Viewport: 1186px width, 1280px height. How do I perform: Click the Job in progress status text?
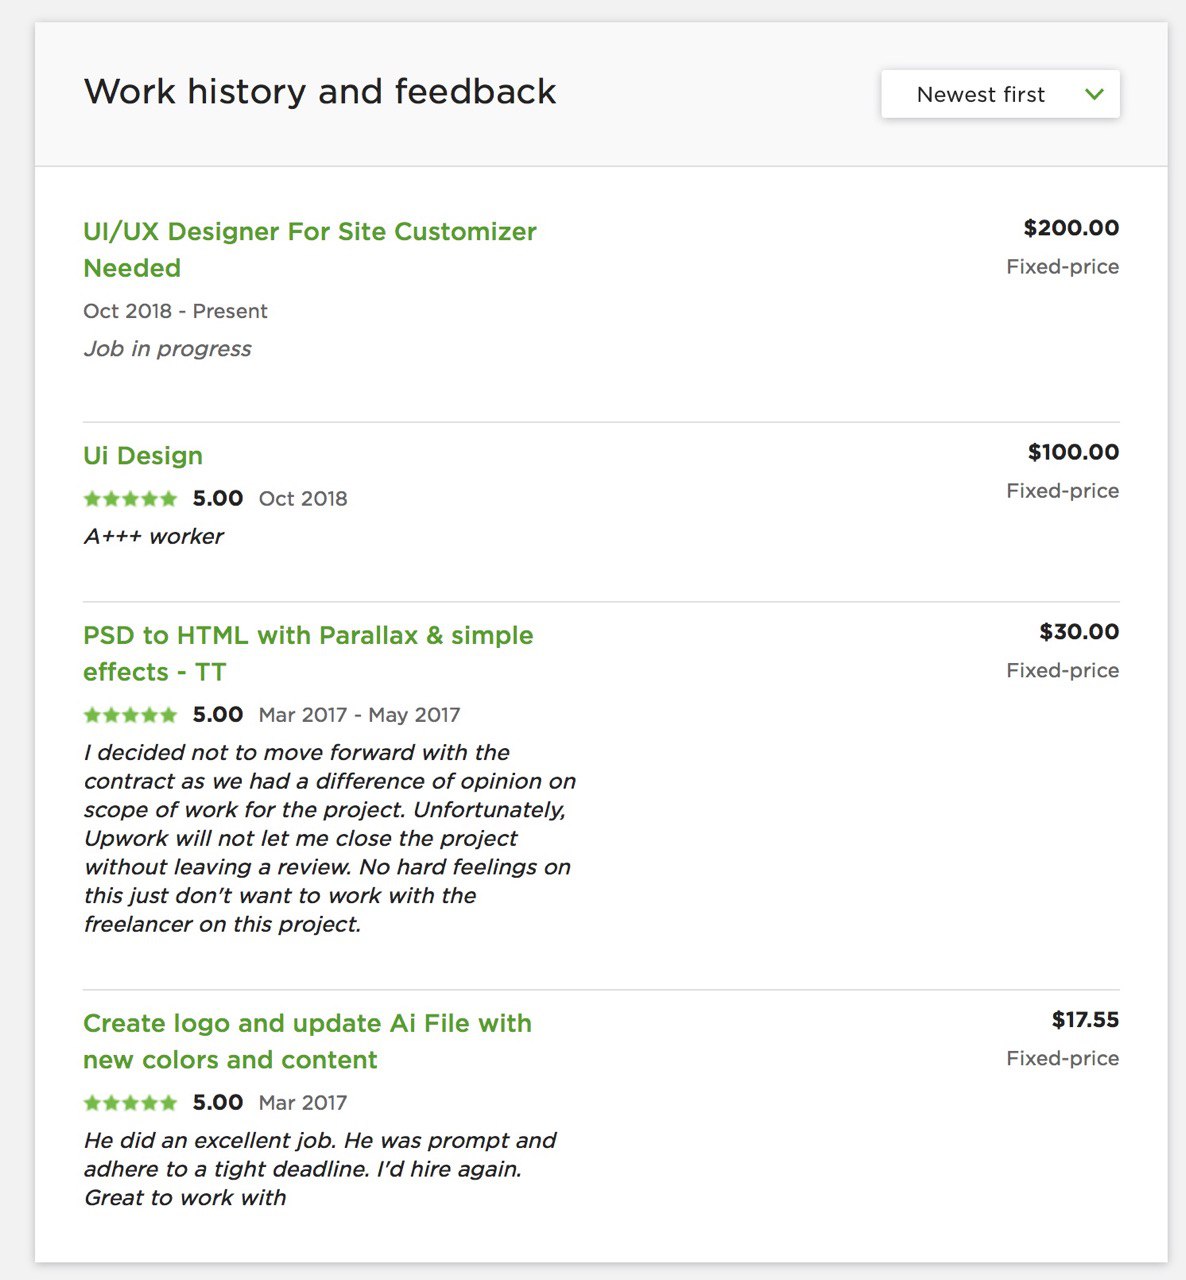point(167,349)
